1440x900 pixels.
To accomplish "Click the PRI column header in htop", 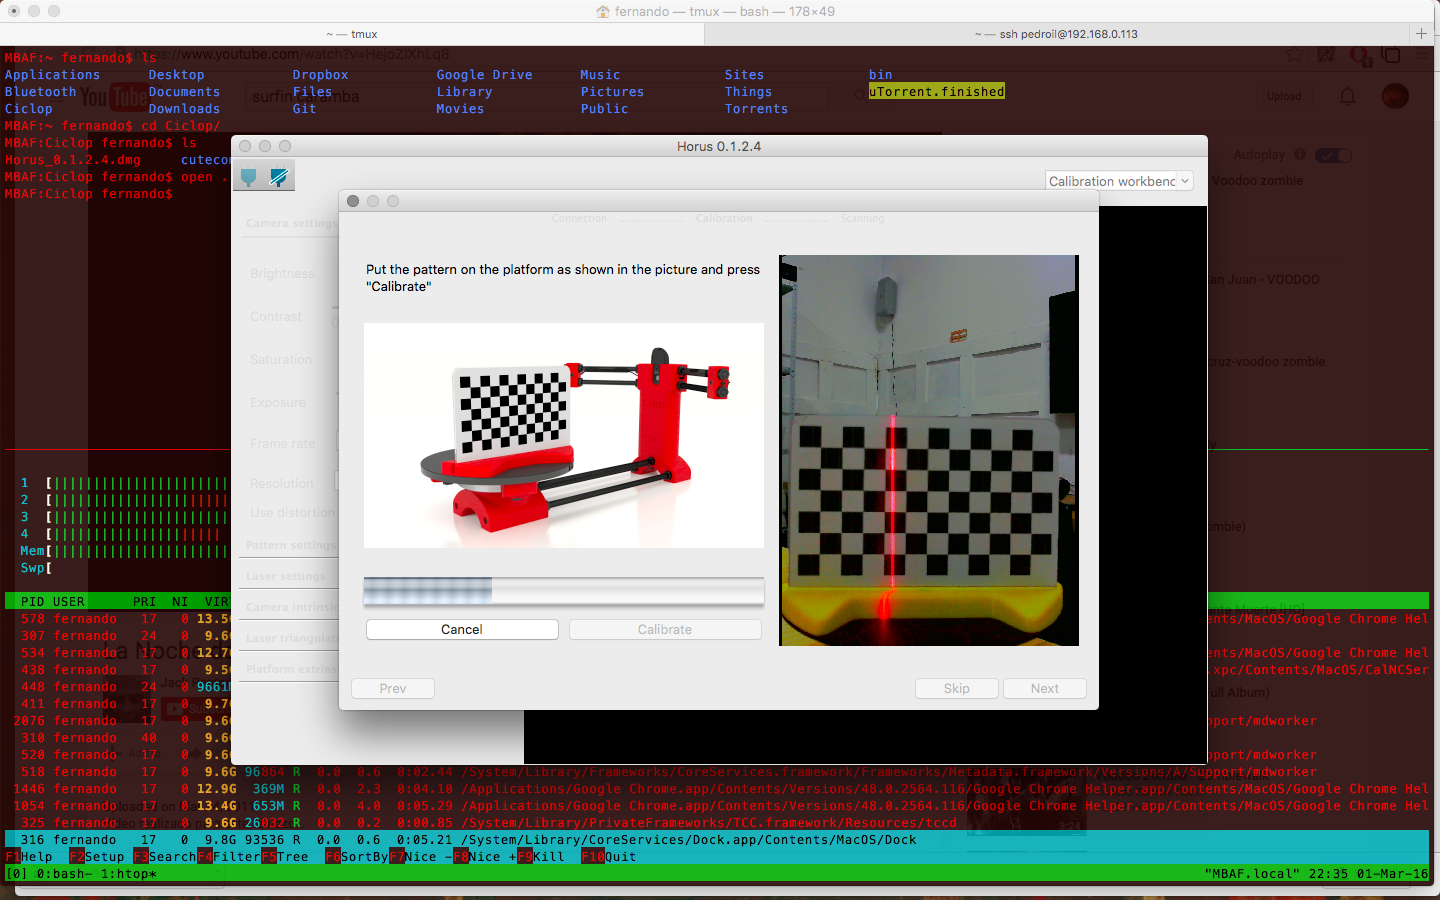I will click(145, 602).
